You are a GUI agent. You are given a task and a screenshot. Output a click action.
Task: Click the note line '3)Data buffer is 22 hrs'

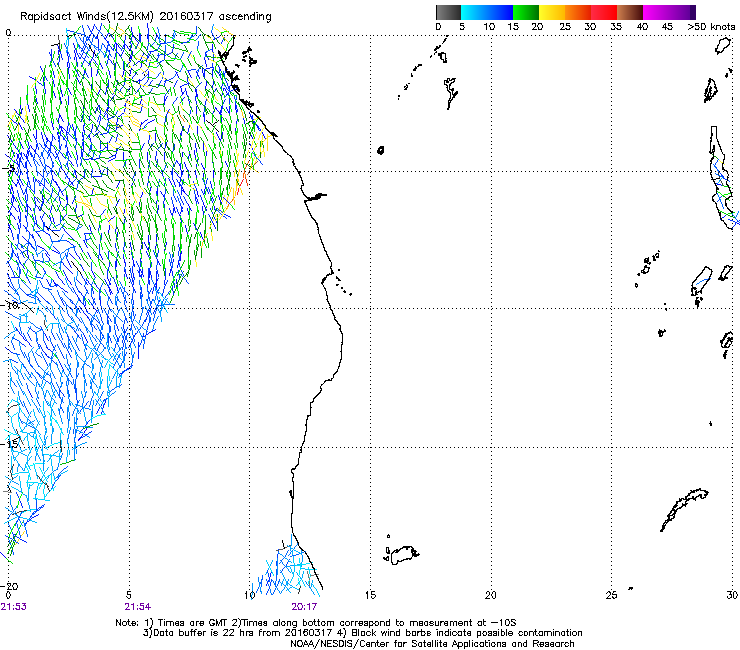coord(362,633)
